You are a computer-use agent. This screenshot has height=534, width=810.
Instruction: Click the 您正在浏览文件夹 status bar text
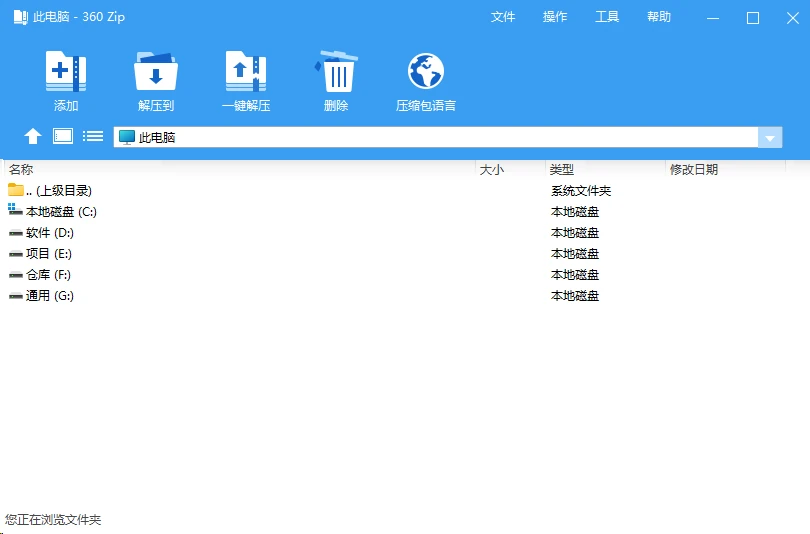53,520
